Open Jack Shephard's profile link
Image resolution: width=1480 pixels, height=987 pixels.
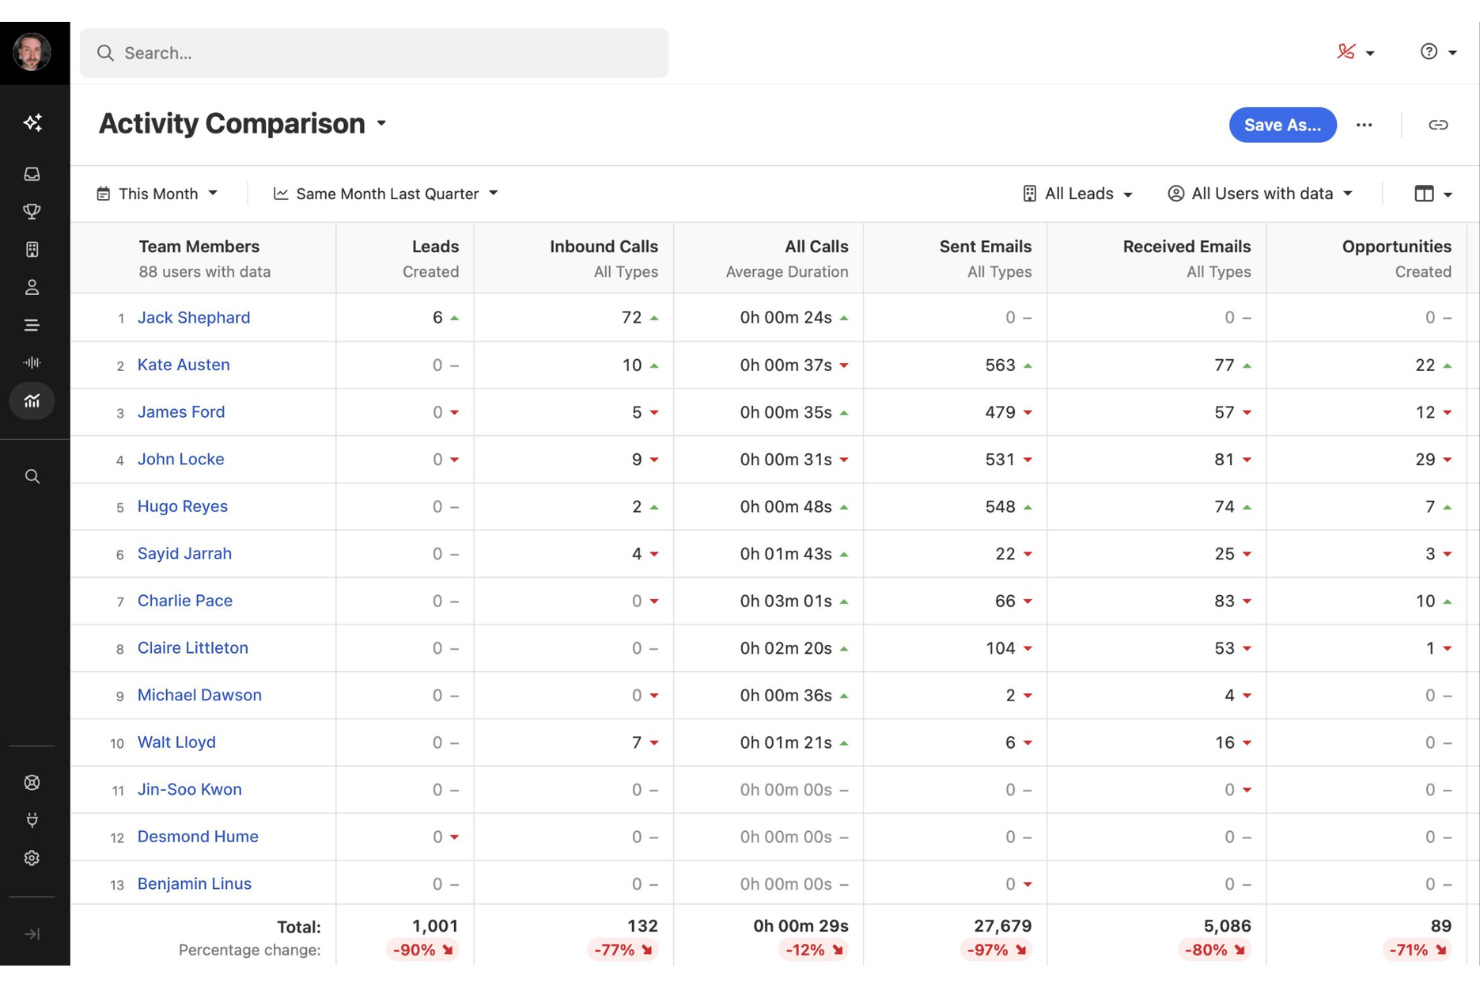pos(194,318)
